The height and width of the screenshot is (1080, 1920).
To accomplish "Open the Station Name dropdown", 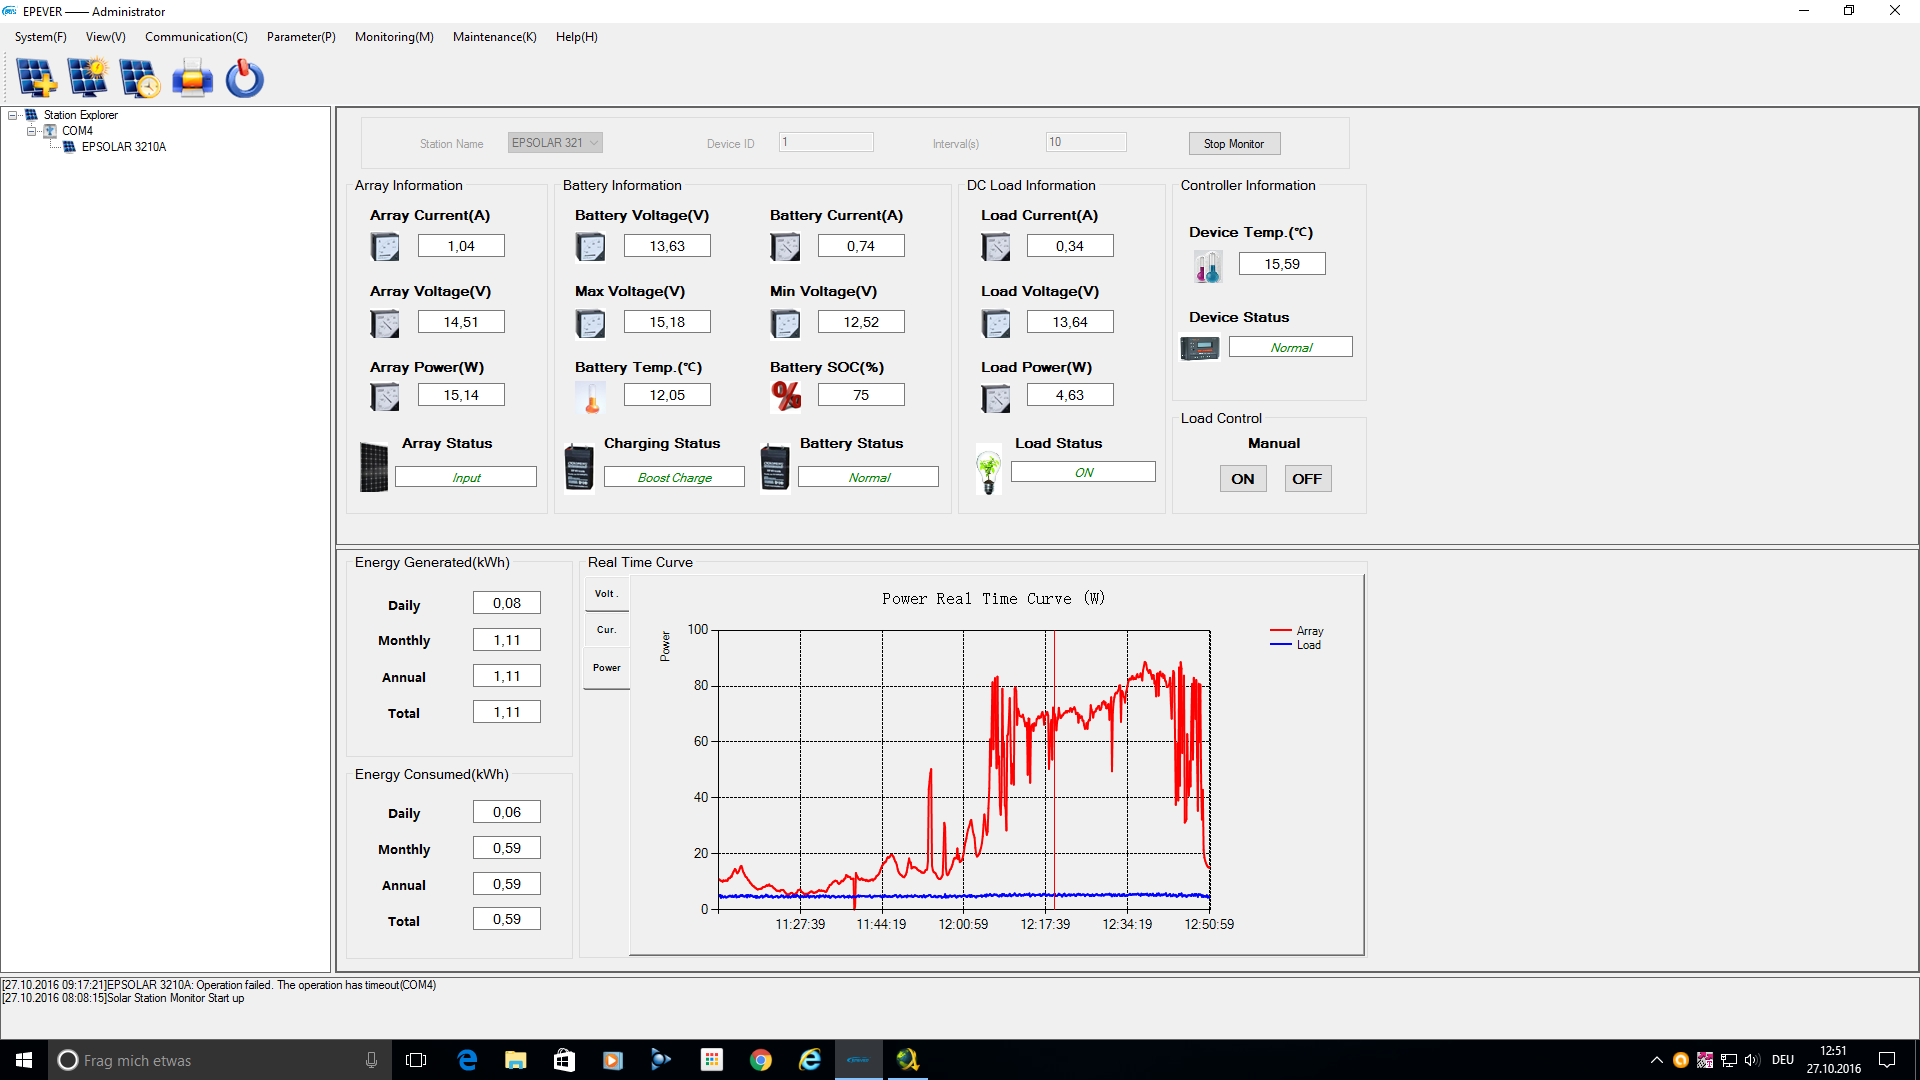I will point(594,143).
